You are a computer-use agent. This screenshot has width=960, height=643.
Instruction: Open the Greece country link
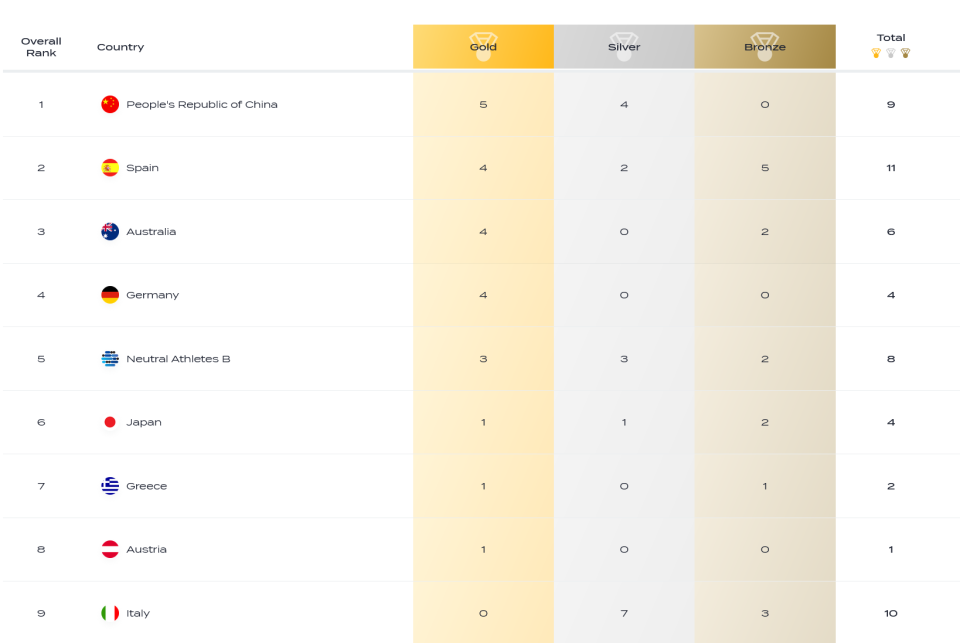[146, 486]
